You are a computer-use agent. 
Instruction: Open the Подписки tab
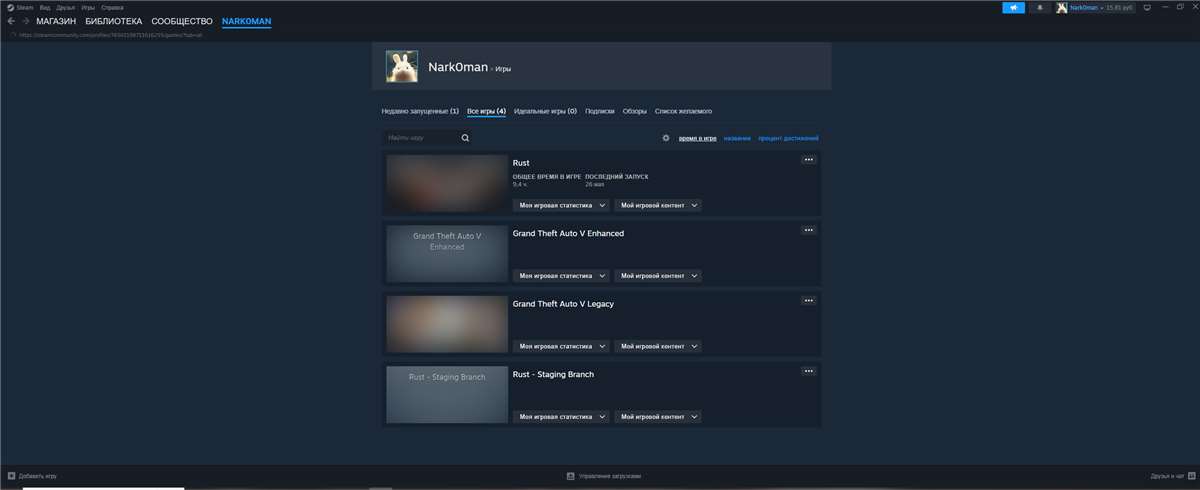pyautogui.click(x=599, y=111)
